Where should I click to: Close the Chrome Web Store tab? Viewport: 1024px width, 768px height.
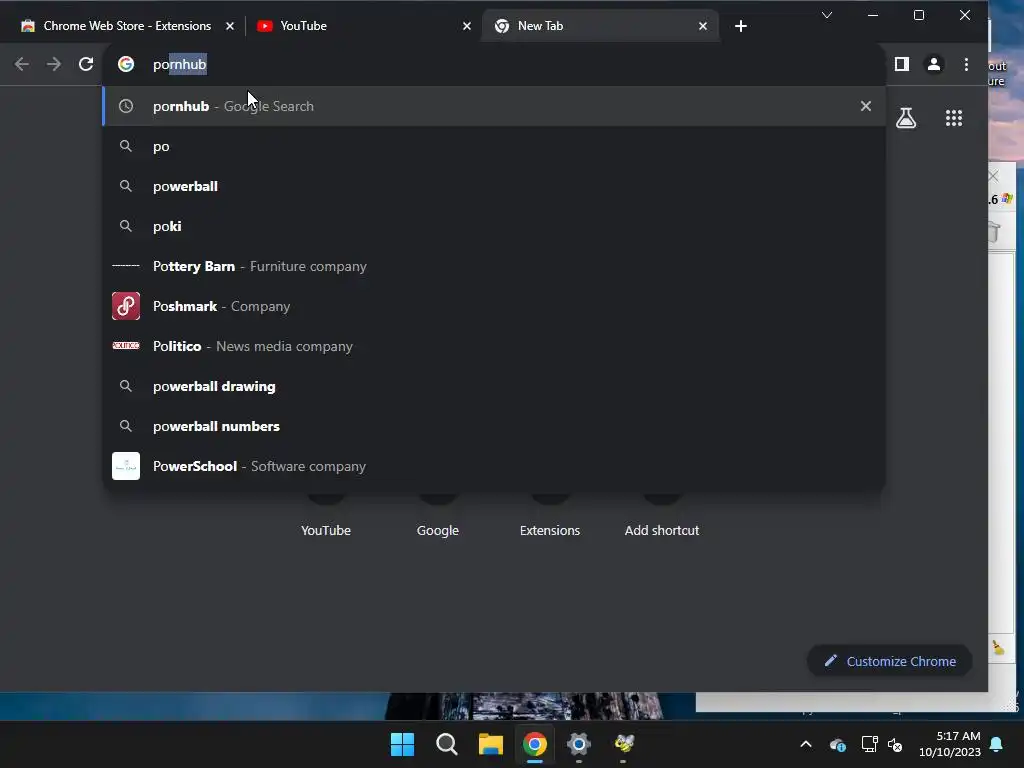[x=229, y=26]
